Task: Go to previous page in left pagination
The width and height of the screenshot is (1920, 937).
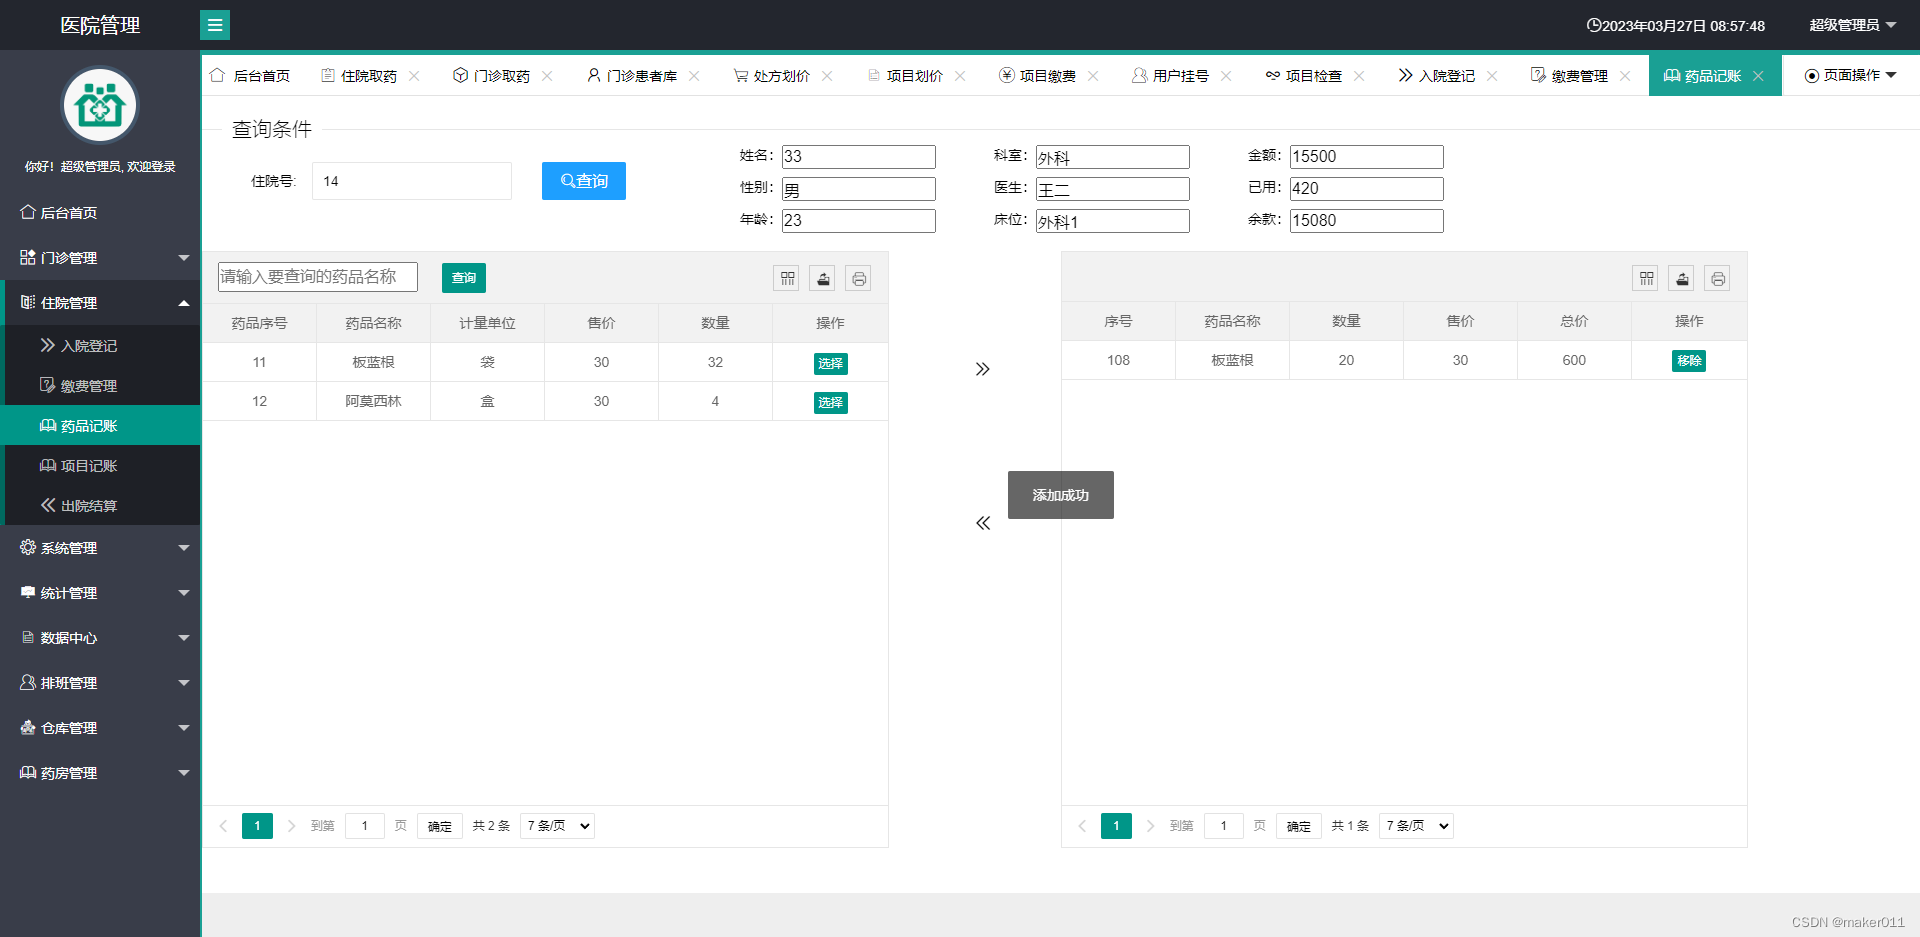Action: (x=223, y=826)
